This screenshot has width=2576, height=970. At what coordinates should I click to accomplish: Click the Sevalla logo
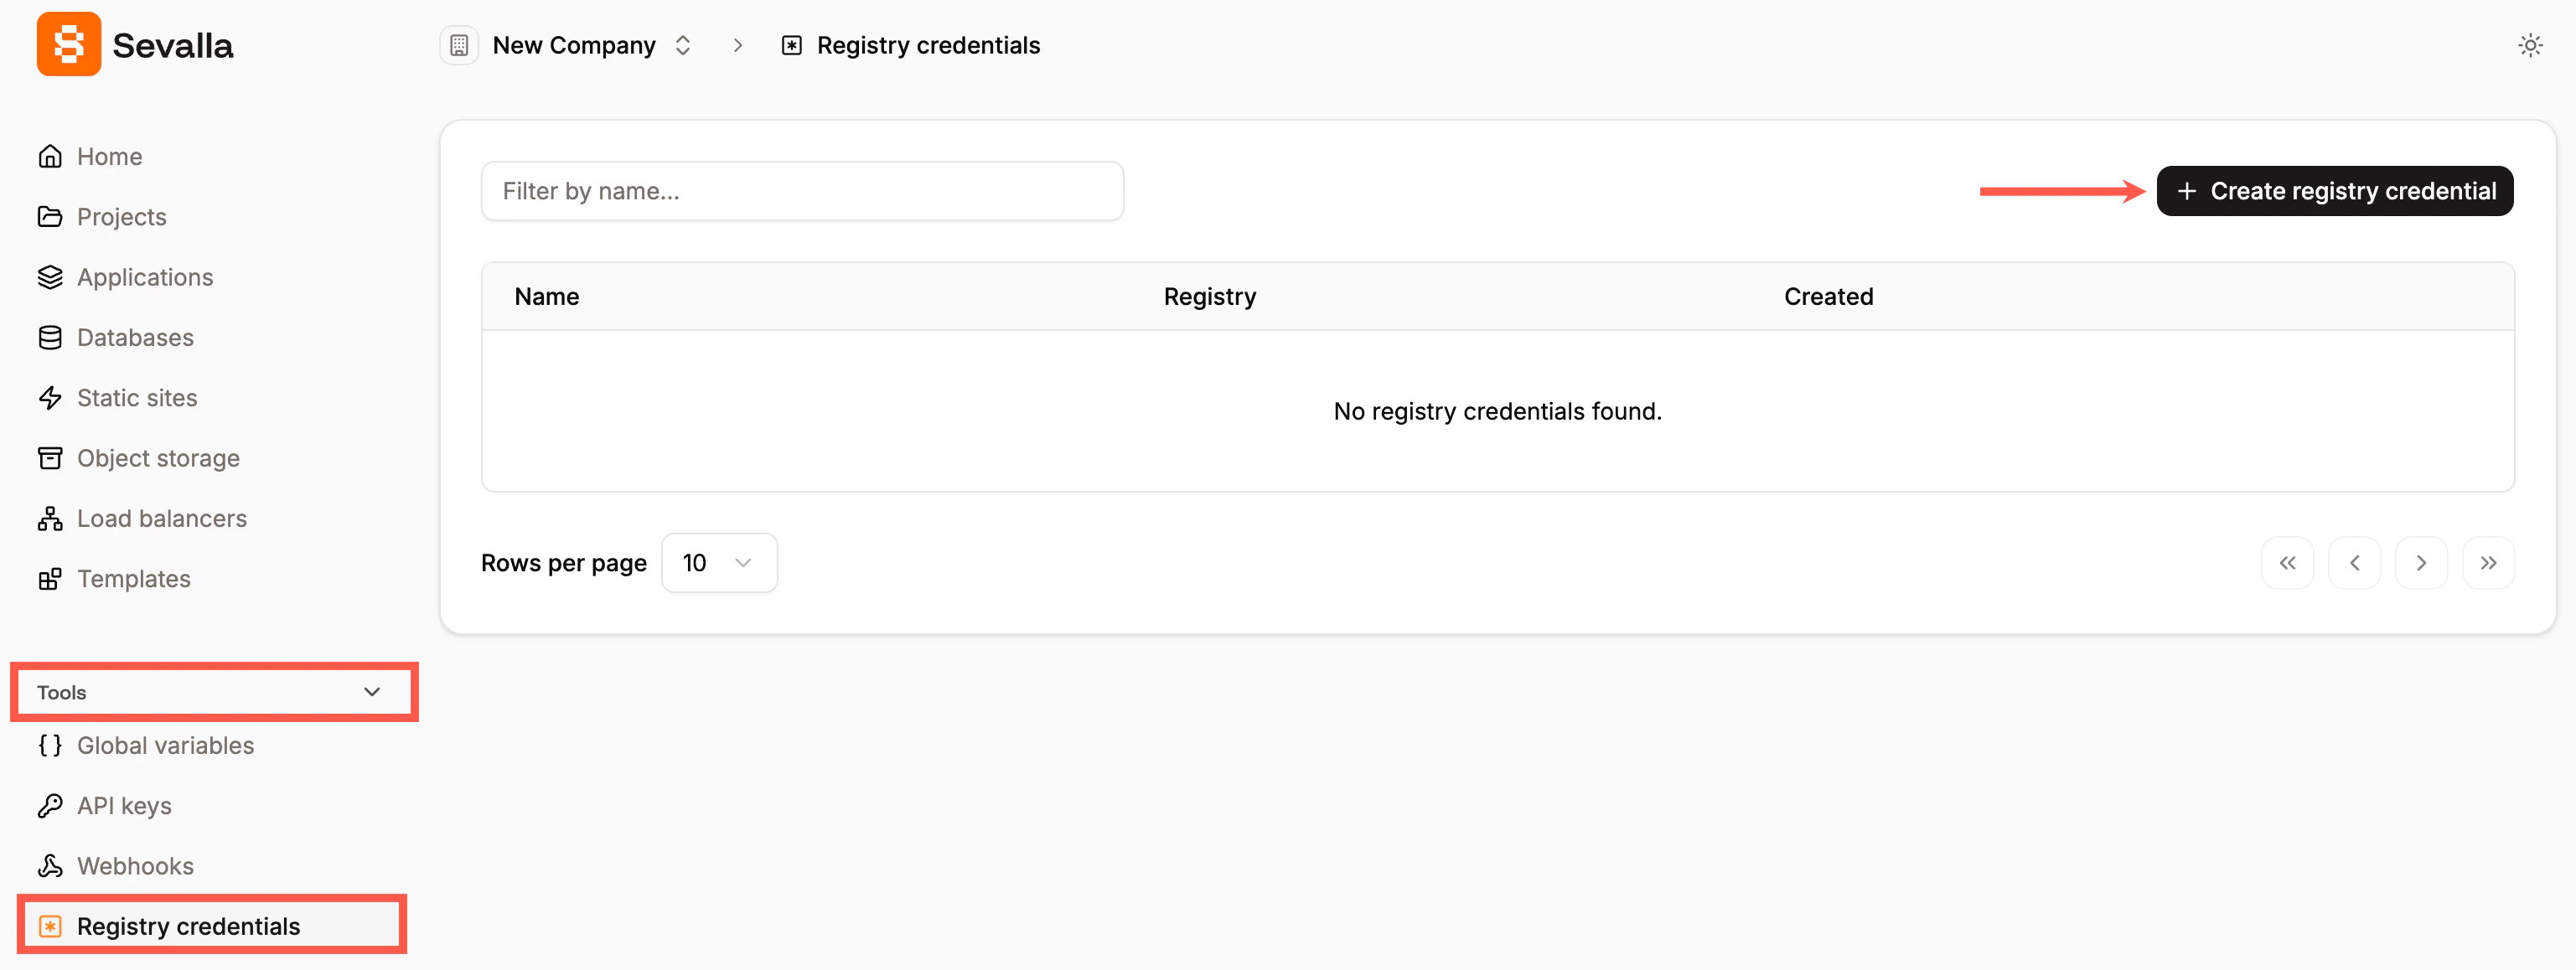[68, 44]
